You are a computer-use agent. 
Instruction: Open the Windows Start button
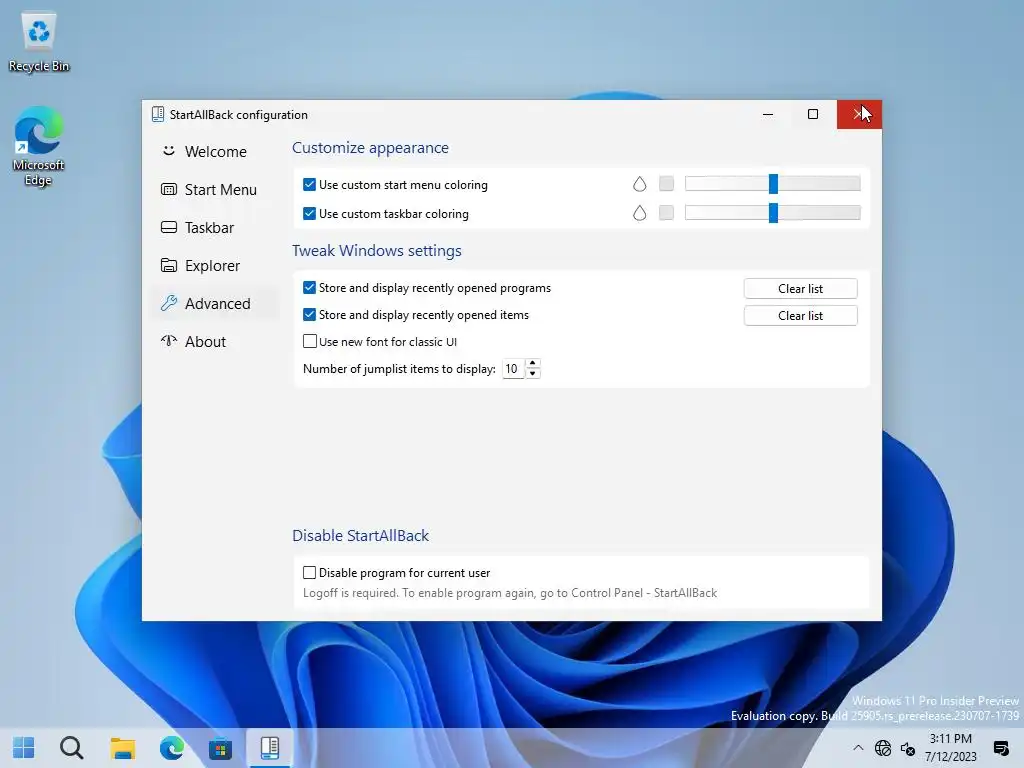(x=24, y=748)
